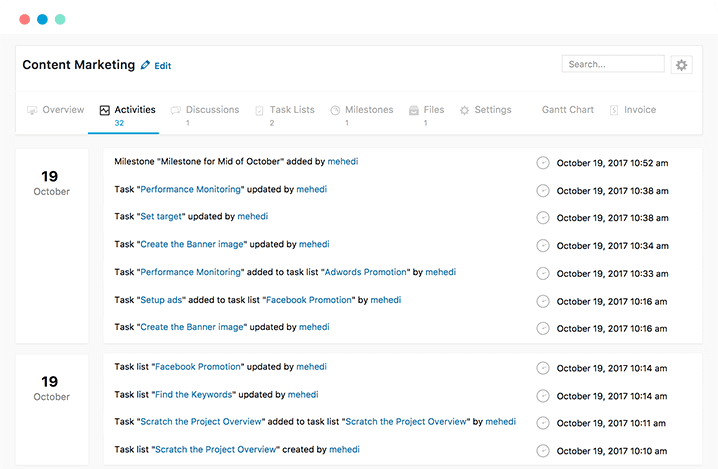This screenshot has height=469, width=718.
Task: Click the Discussions speech bubble icon
Action: pyautogui.click(x=175, y=110)
